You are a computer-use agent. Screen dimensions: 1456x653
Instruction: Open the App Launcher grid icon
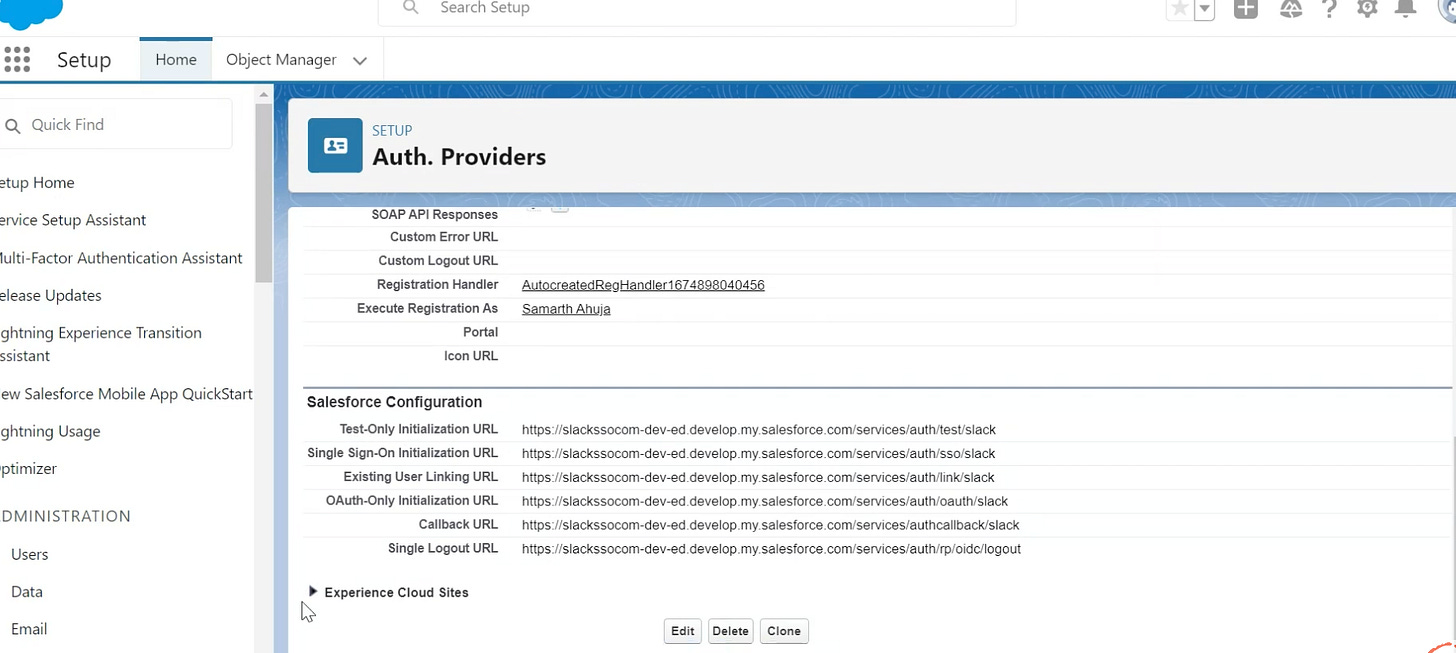click(x=17, y=60)
